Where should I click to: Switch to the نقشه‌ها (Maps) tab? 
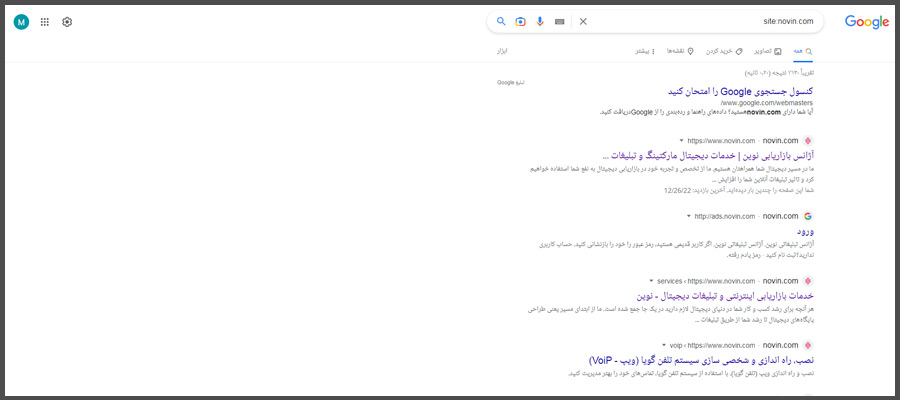point(680,51)
